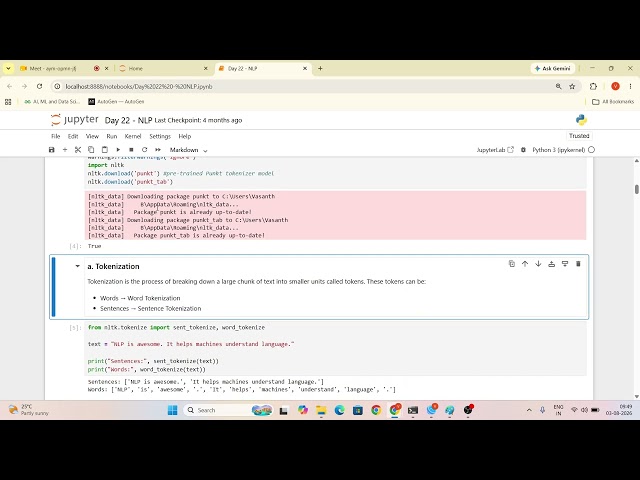Screen dimensions: 640x480
Task: Open notebook in JupyterLab
Action: (x=495, y=150)
